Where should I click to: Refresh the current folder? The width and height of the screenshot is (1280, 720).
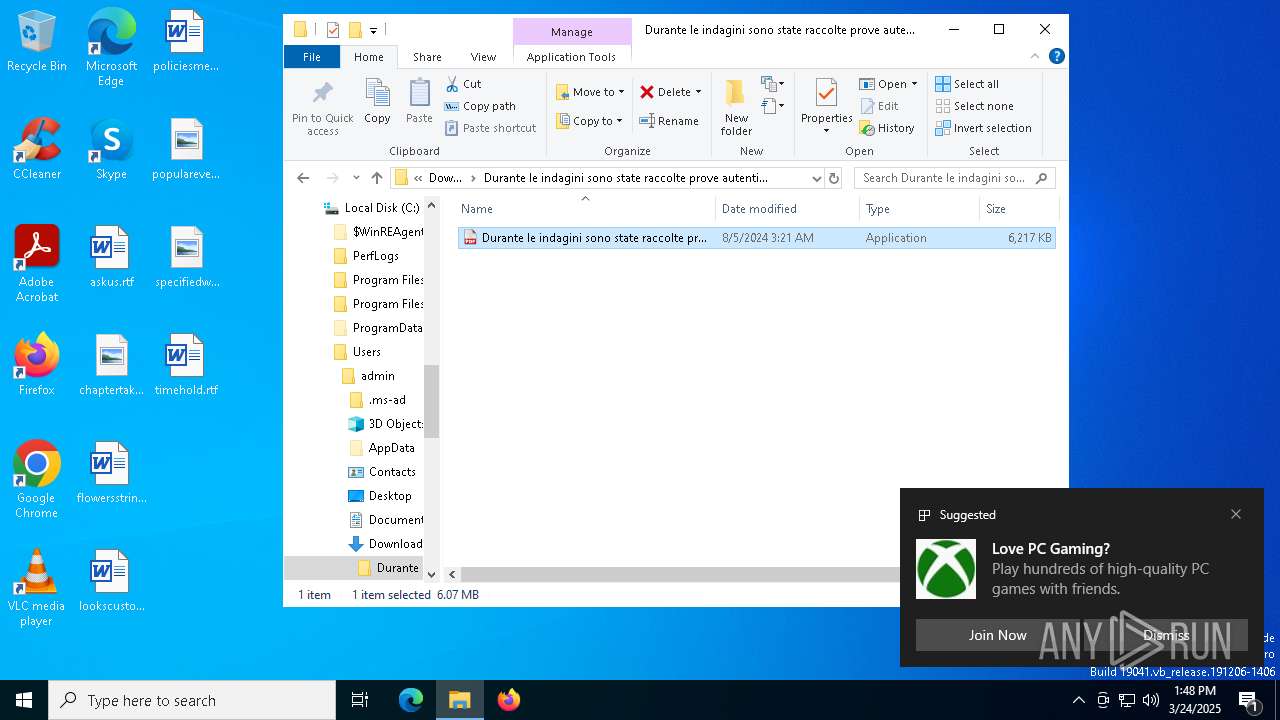834,178
